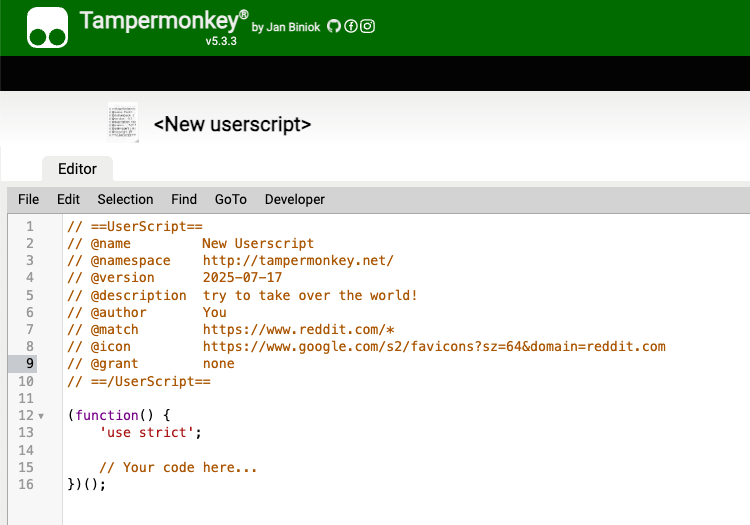Click the version value '2025-07-17'
Viewport: 750px width, 525px height.
pos(242,278)
